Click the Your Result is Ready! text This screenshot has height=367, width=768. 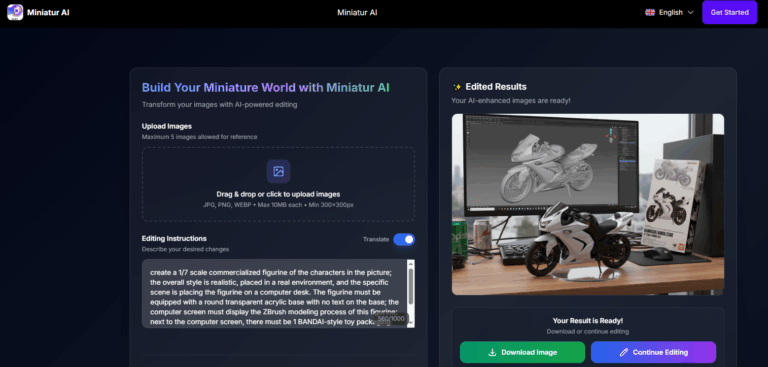tap(588, 321)
